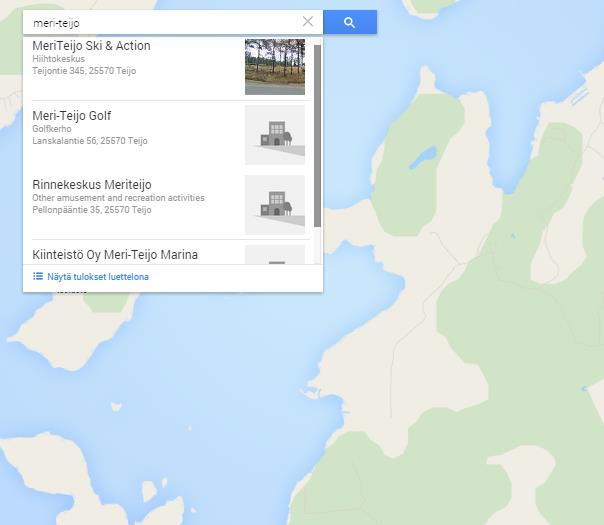The height and width of the screenshot is (525, 604).
Task: Click address Lanskalantie 56, 25570 Teijo
Action: click(x=90, y=141)
